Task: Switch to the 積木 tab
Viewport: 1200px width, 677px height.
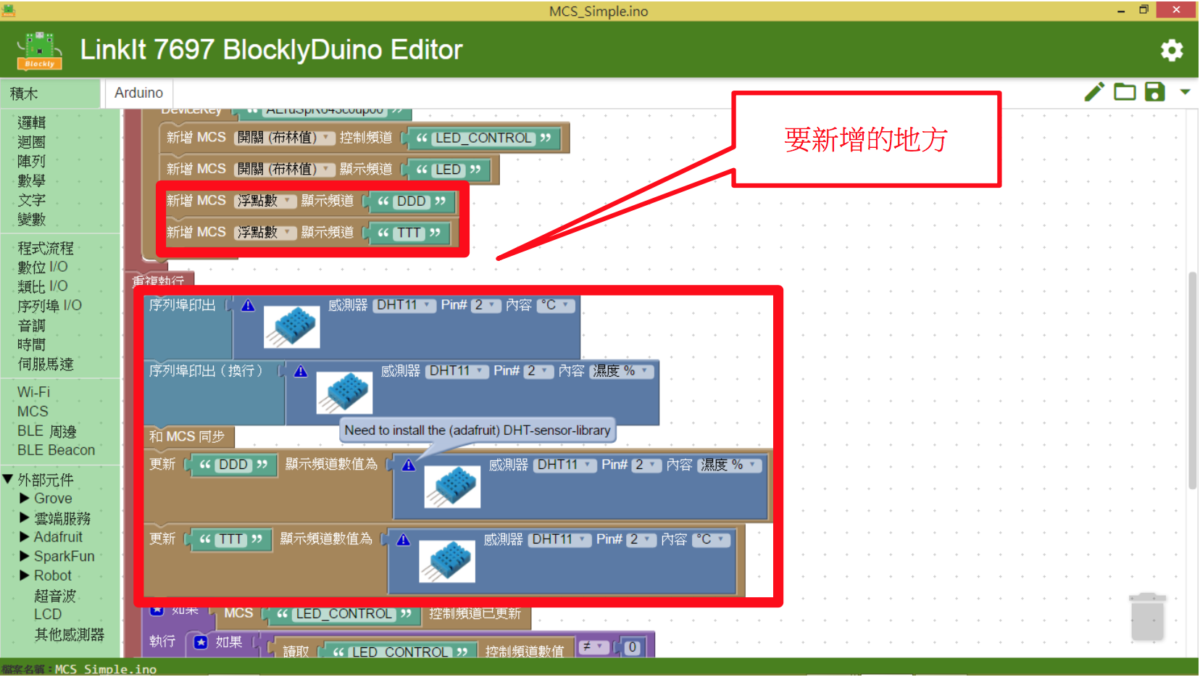Action: pos(51,93)
